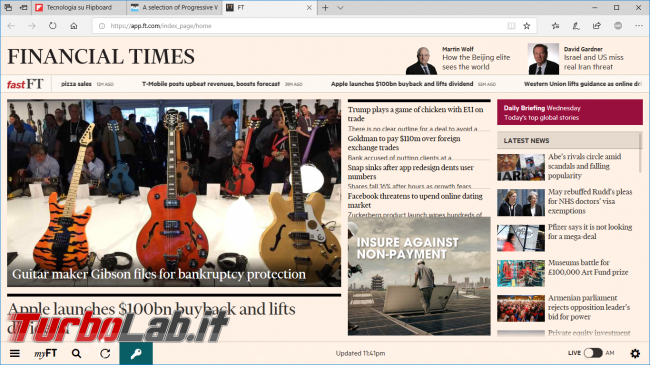Screen dimensions: 650x365
Task: Click the Updated 11:41pm status text
Action: click(x=360, y=353)
